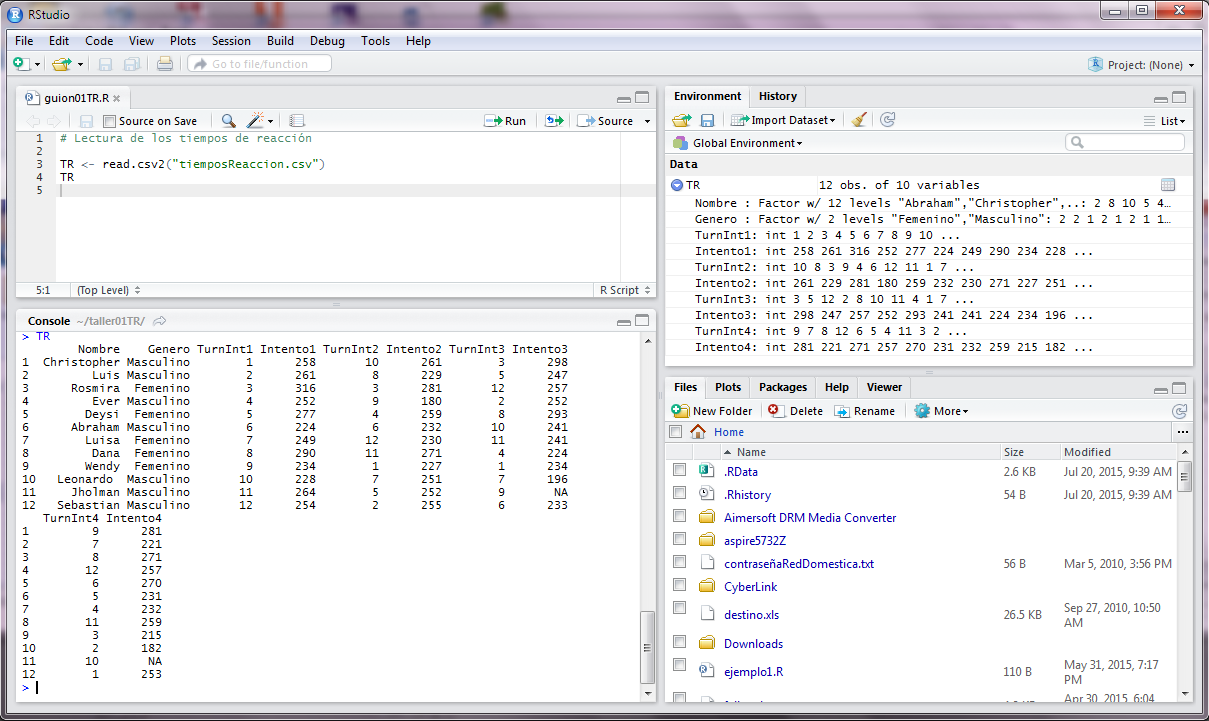This screenshot has height=721, width=1209.
Task: Switch to the History tab
Action: (x=778, y=96)
